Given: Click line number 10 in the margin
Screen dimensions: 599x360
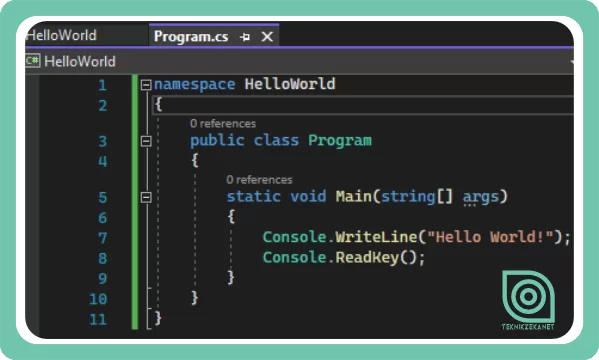Looking at the screenshot, I should pyautogui.click(x=98, y=299).
